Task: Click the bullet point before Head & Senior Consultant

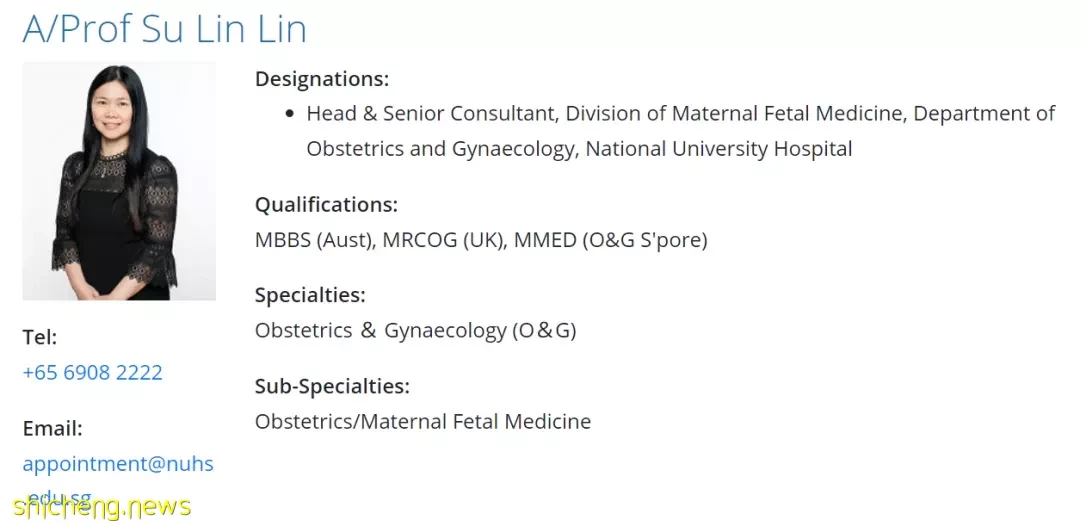Action: click(289, 114)
